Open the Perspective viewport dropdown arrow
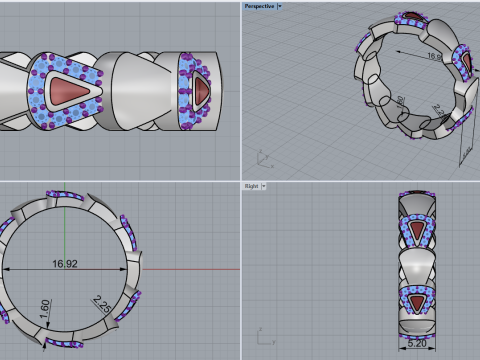 click(x=280, y=6)
